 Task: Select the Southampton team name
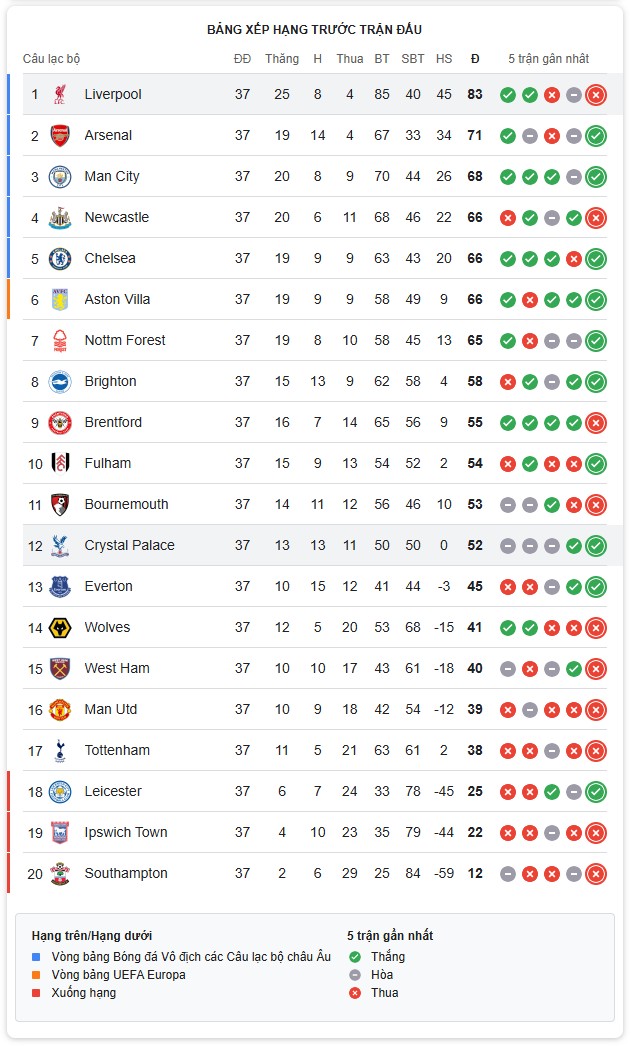coord(126,873)
